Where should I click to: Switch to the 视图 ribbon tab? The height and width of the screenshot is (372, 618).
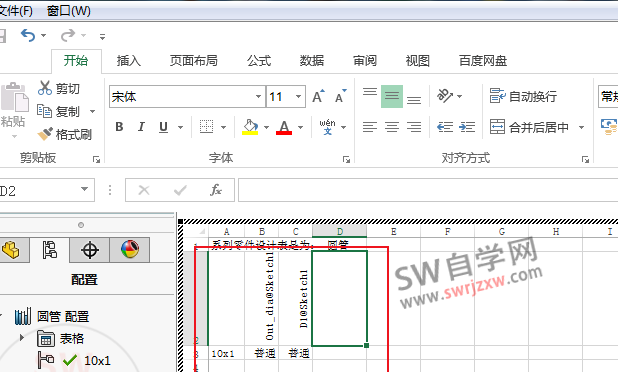click(417, 61)
